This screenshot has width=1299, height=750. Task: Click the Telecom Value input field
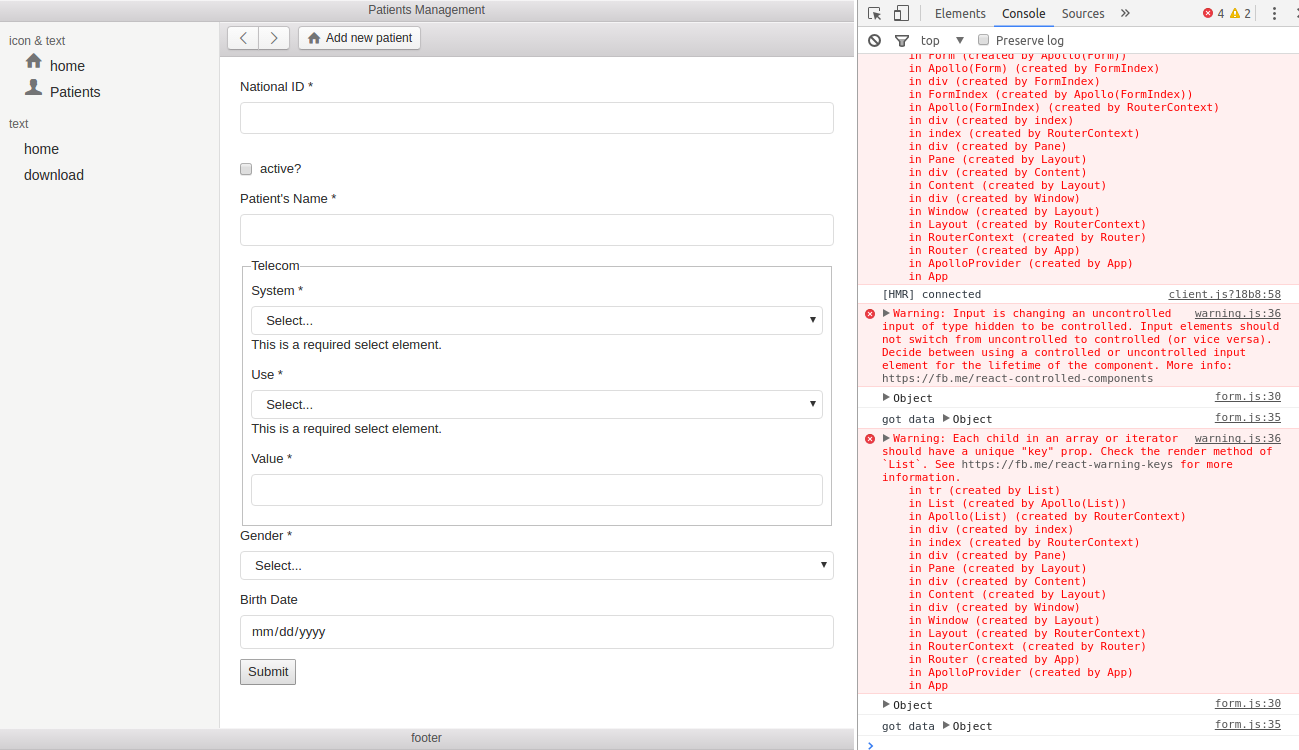pyautogui.click(x=537, y=490)
